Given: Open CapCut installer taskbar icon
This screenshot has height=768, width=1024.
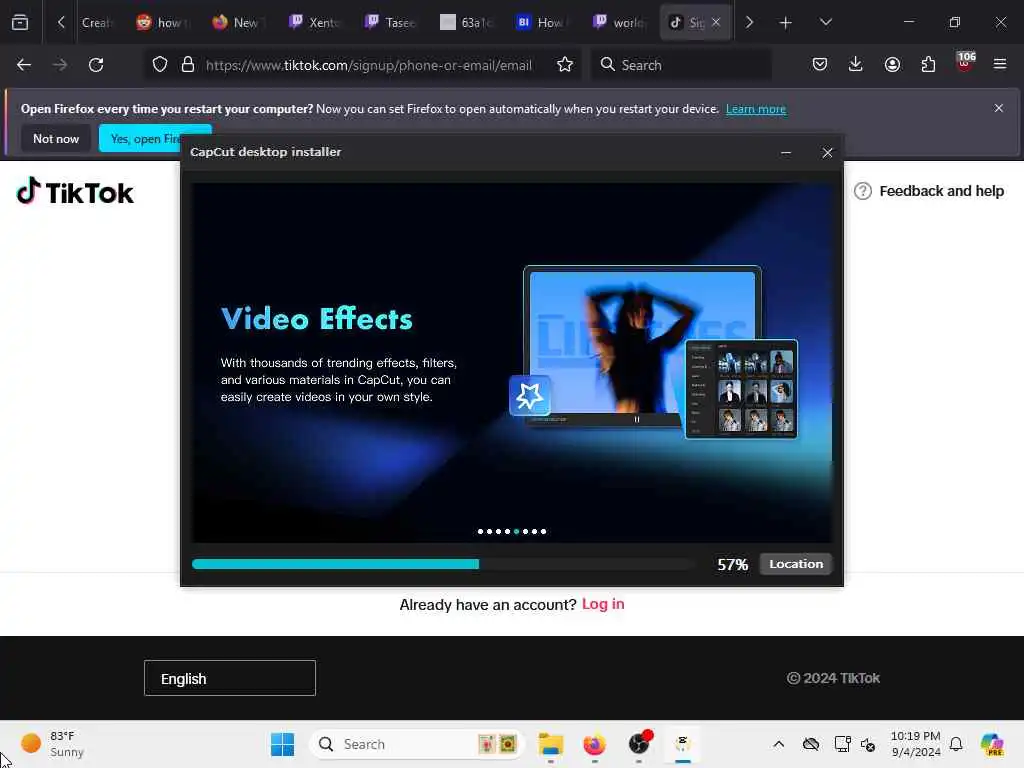Looking at the screenshot, I should tap(682, 743).
